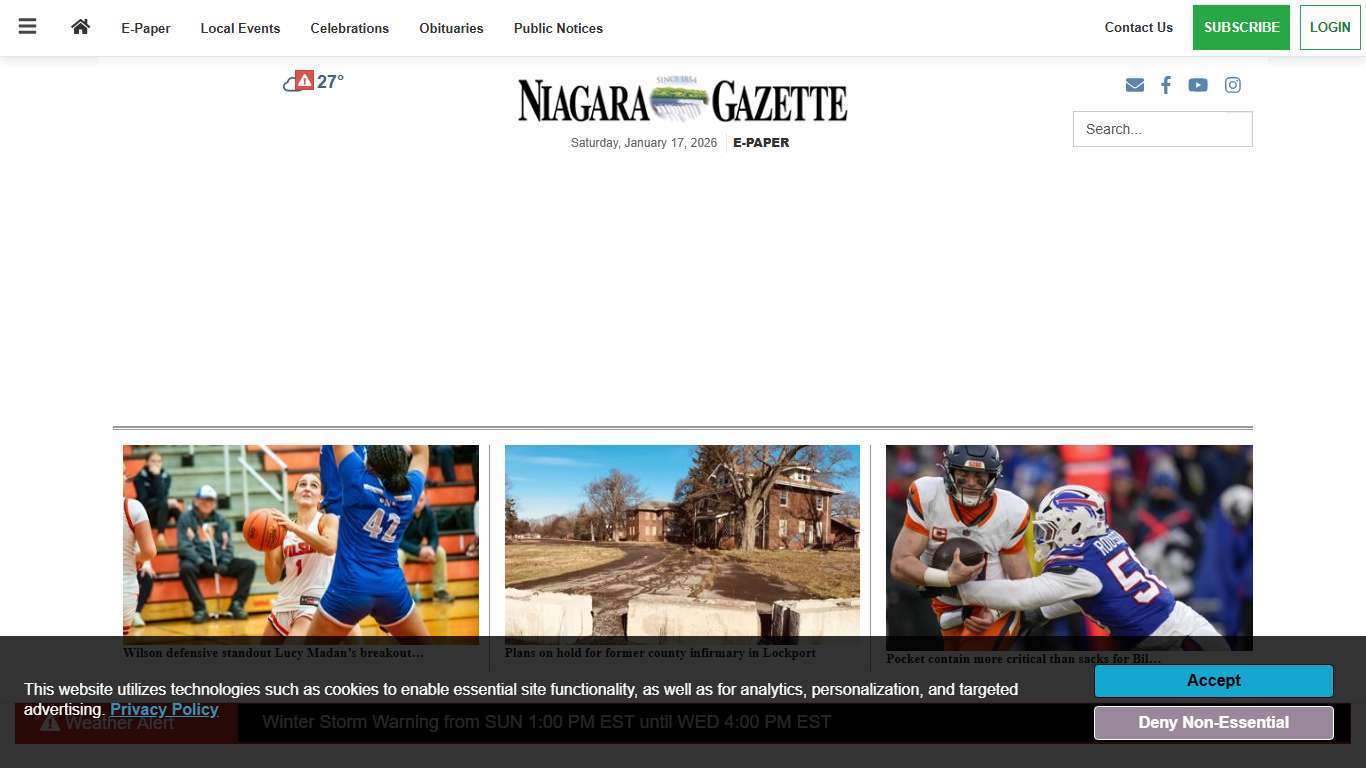
Task: Go to homepage using the home icon
Action: [x=80, y=27]
